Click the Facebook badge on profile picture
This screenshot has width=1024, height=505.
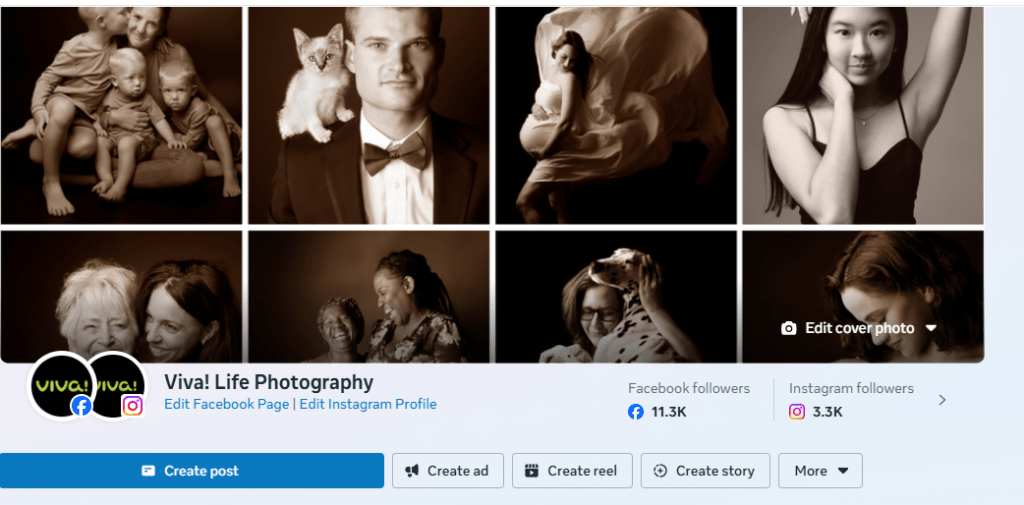[81, 405]
